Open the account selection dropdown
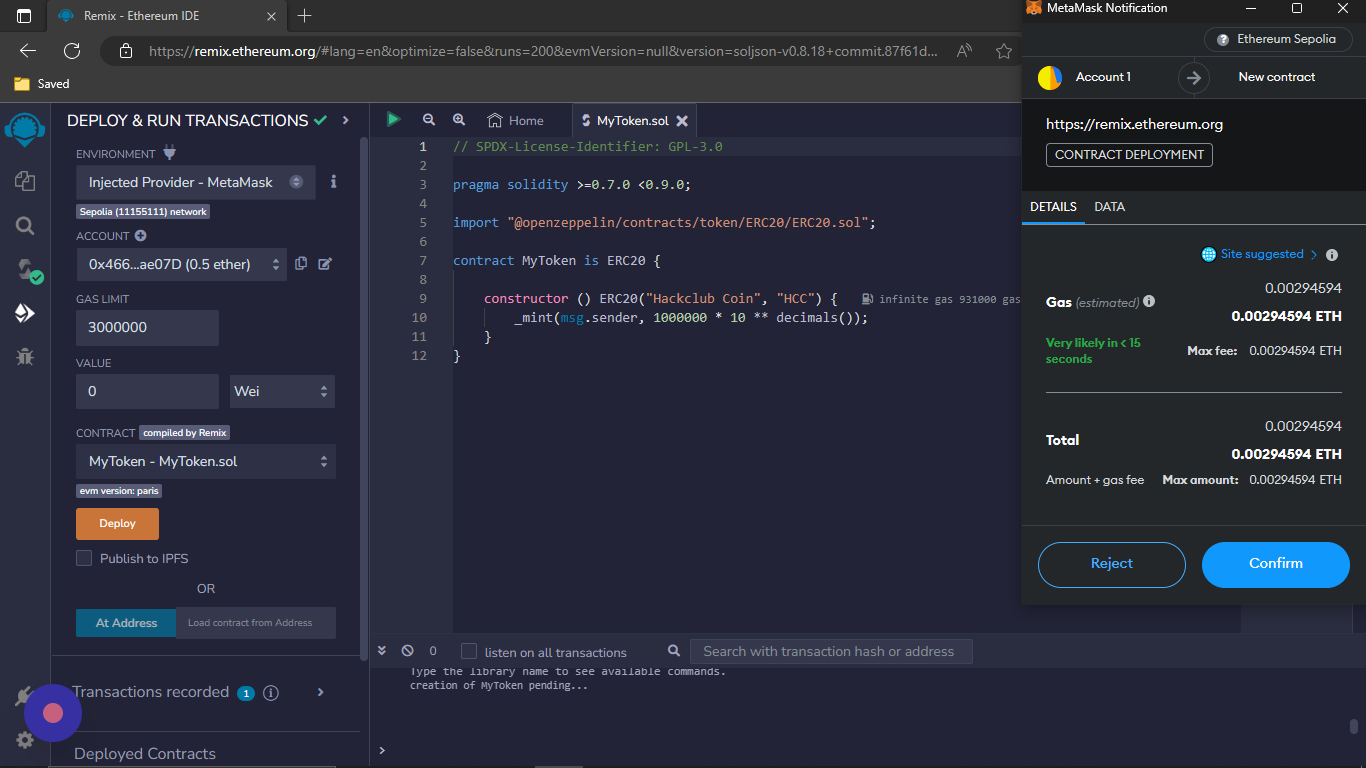This screenshot has height=768, width=1366. [181, 264]
